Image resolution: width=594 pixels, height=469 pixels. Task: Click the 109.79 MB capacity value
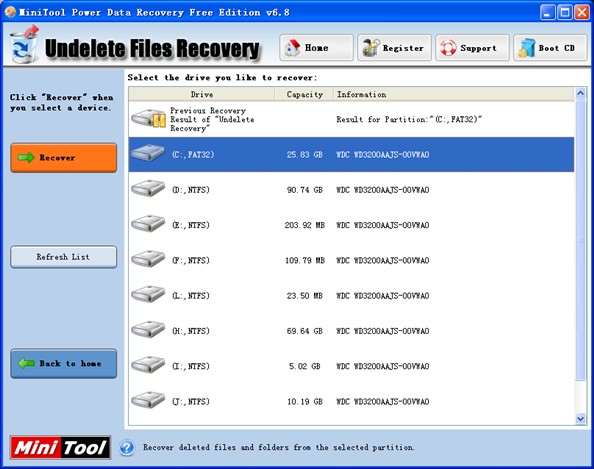click(305, 260)
